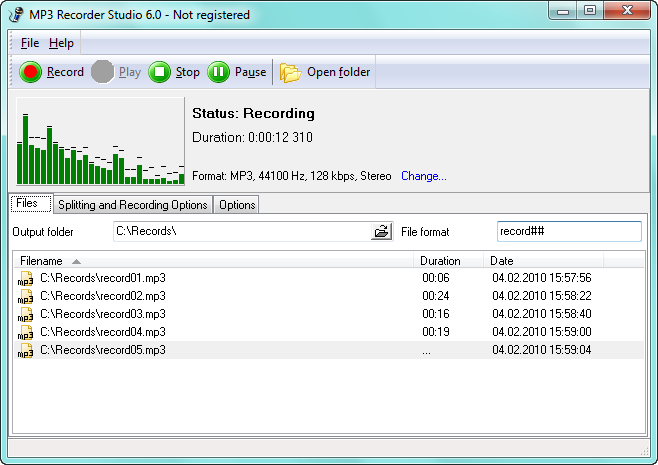658x465 pixels.
Task: Select the row C:\Records\record01.mp3
Action: (329, 278)
